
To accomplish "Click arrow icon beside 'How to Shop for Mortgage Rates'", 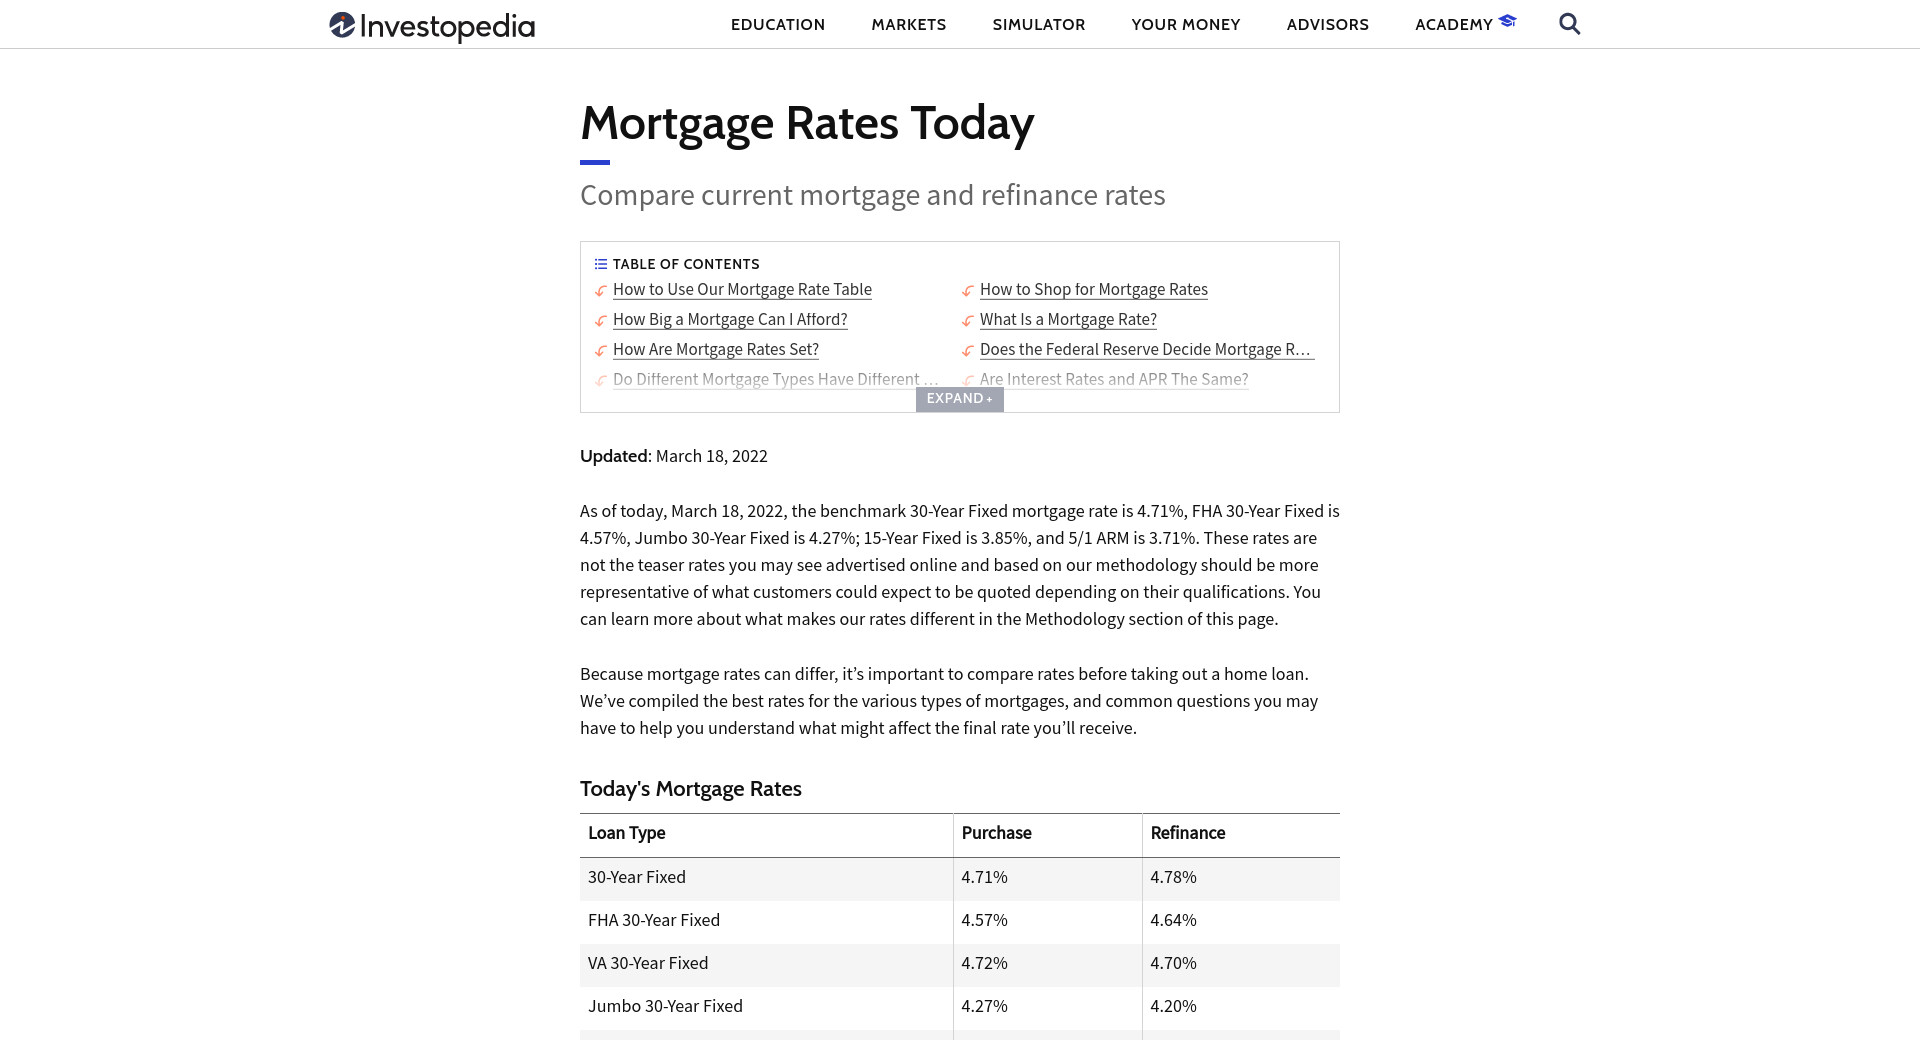I will (967, 291).
